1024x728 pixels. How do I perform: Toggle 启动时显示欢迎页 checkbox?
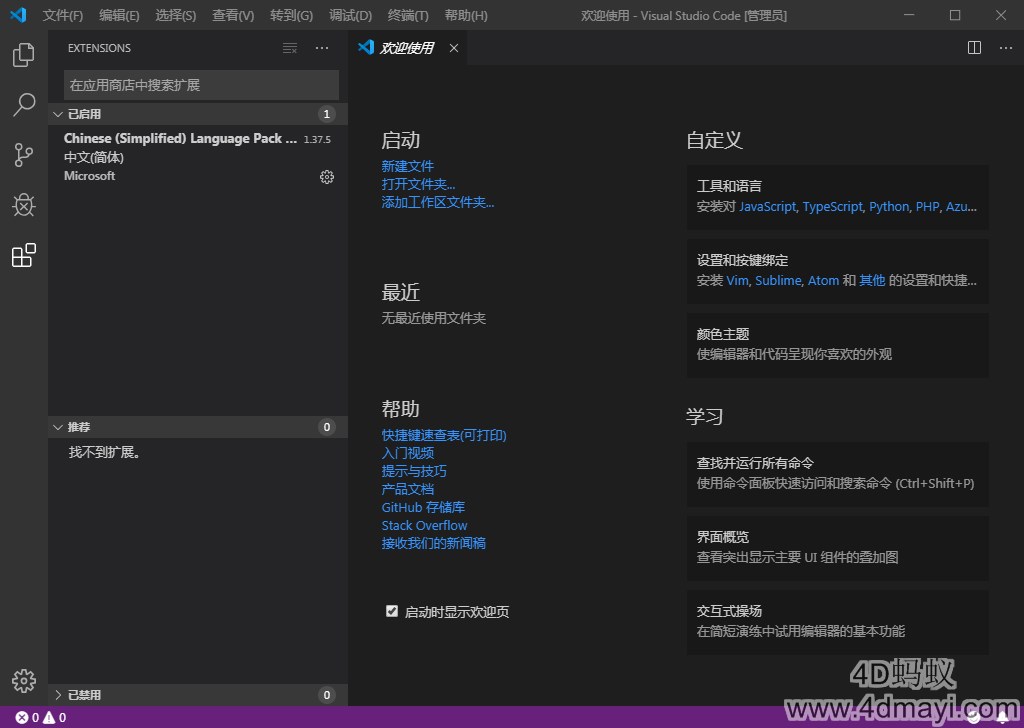click(x=392, y=611)
